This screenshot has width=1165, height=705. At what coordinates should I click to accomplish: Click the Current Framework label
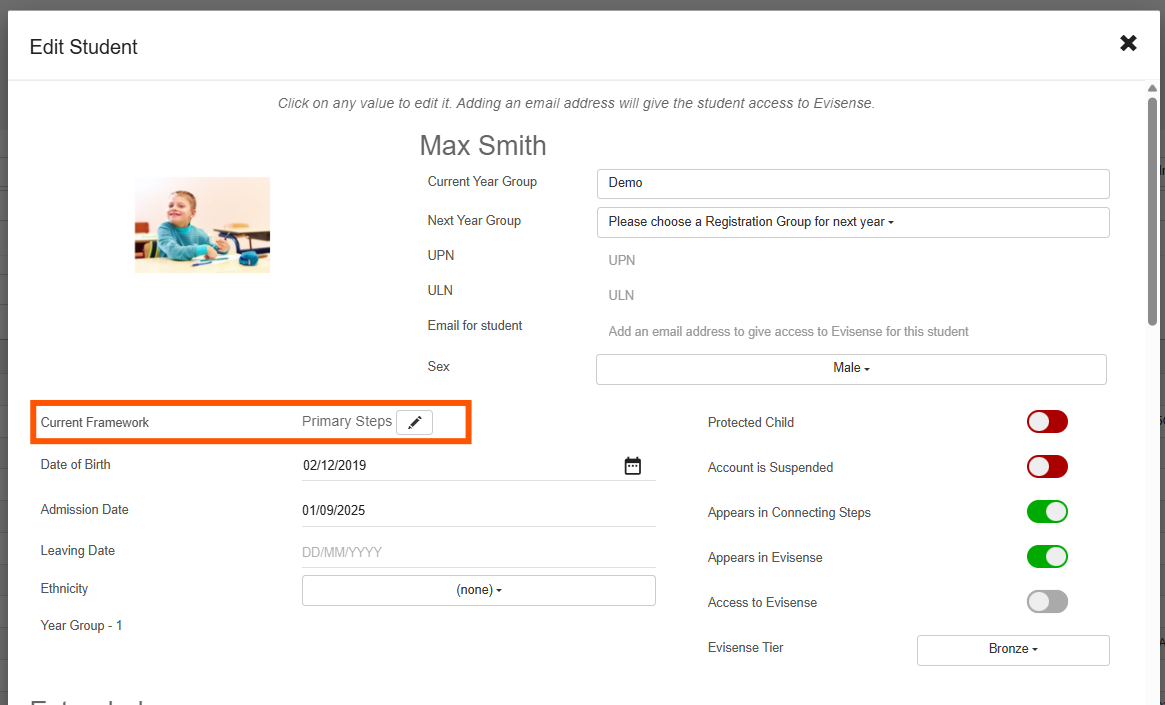(94, 423)
